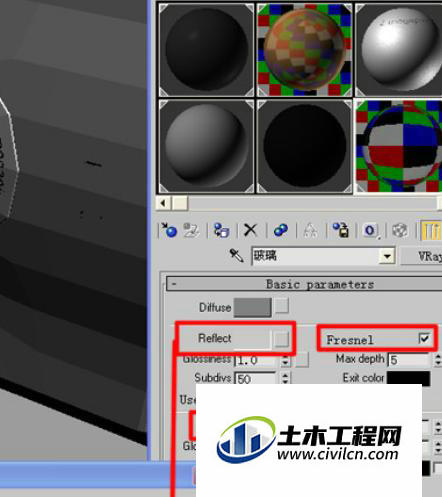Click the VRay material type button
Image resolution: width=442 pixels, height=497 pixels.
pyautogui.click(x=421, y=256)
